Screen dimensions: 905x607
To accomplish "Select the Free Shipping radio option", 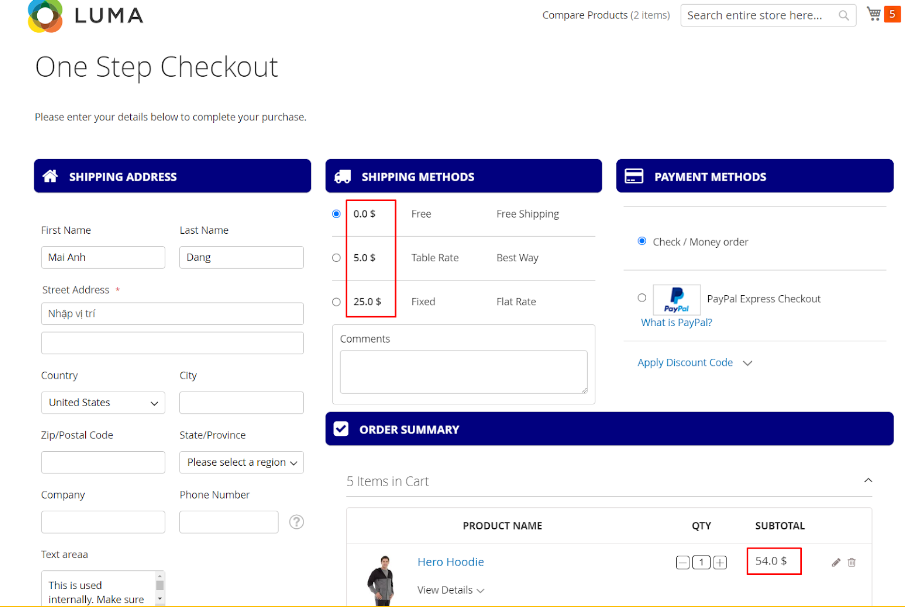I will click(x=336, y=214).
